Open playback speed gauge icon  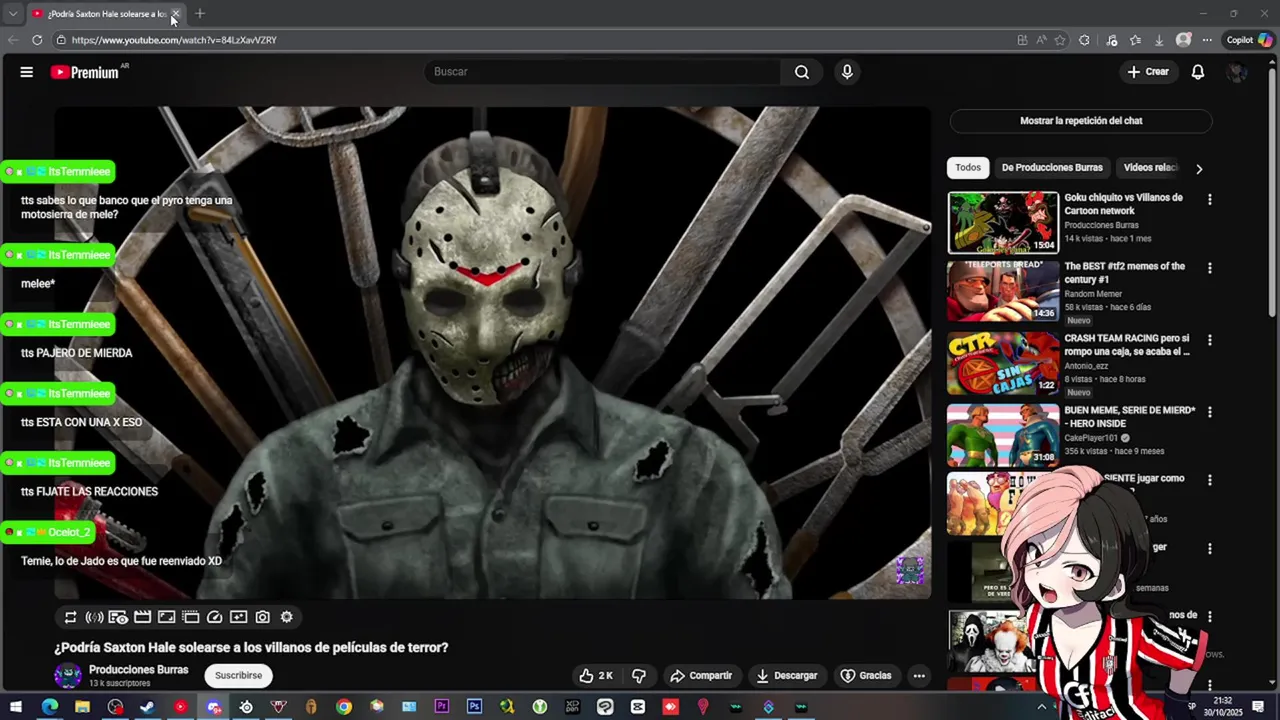[x=214, y=618]
